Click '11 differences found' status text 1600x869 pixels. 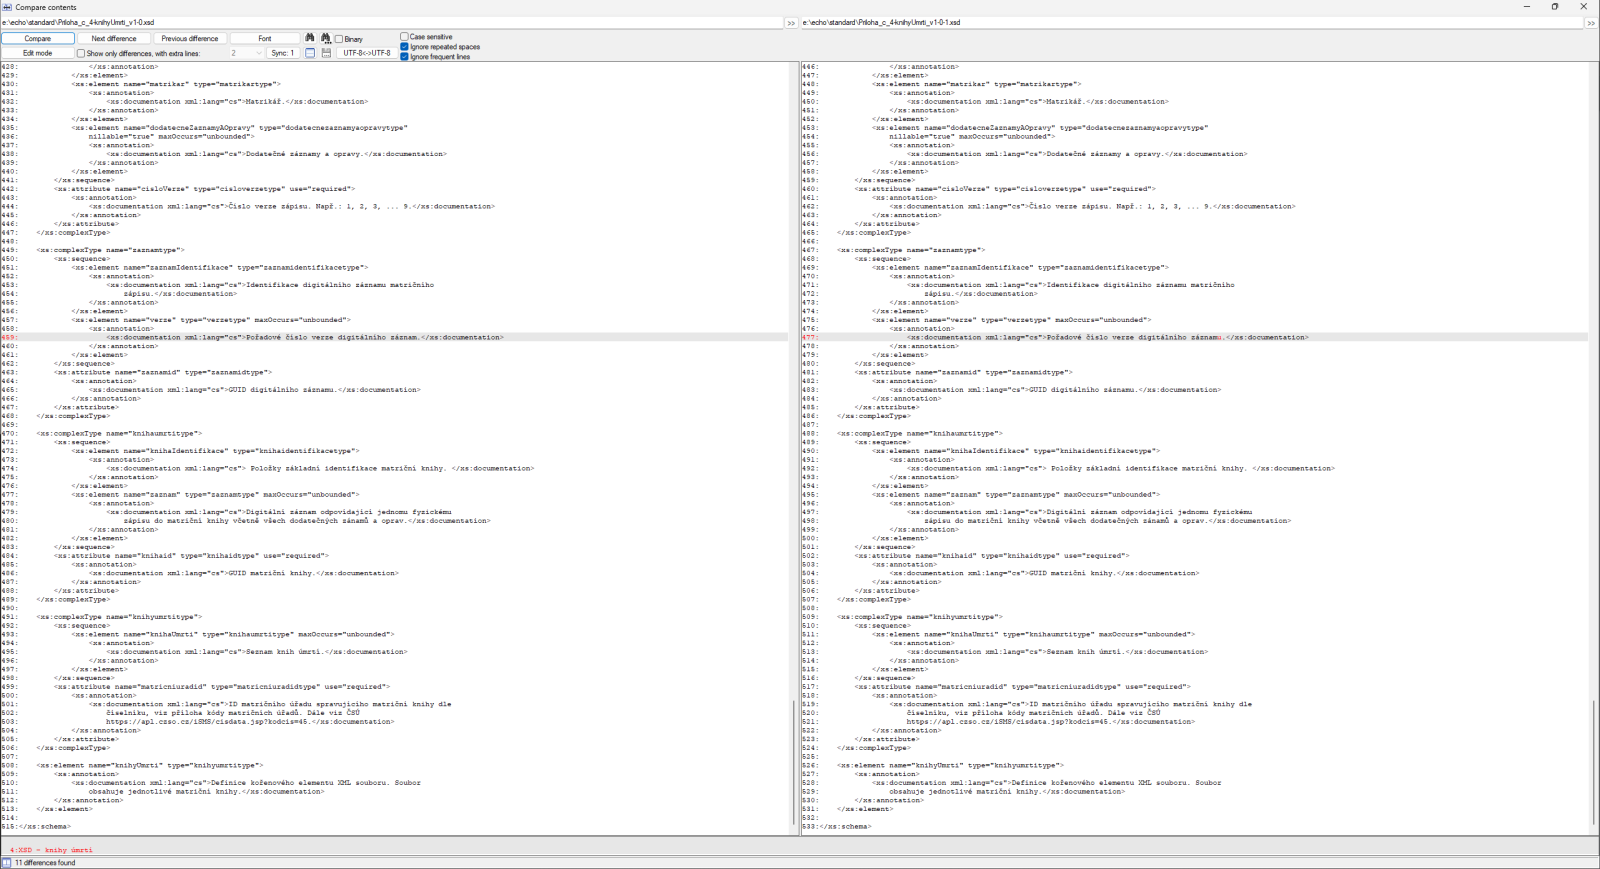click(45, 862)
